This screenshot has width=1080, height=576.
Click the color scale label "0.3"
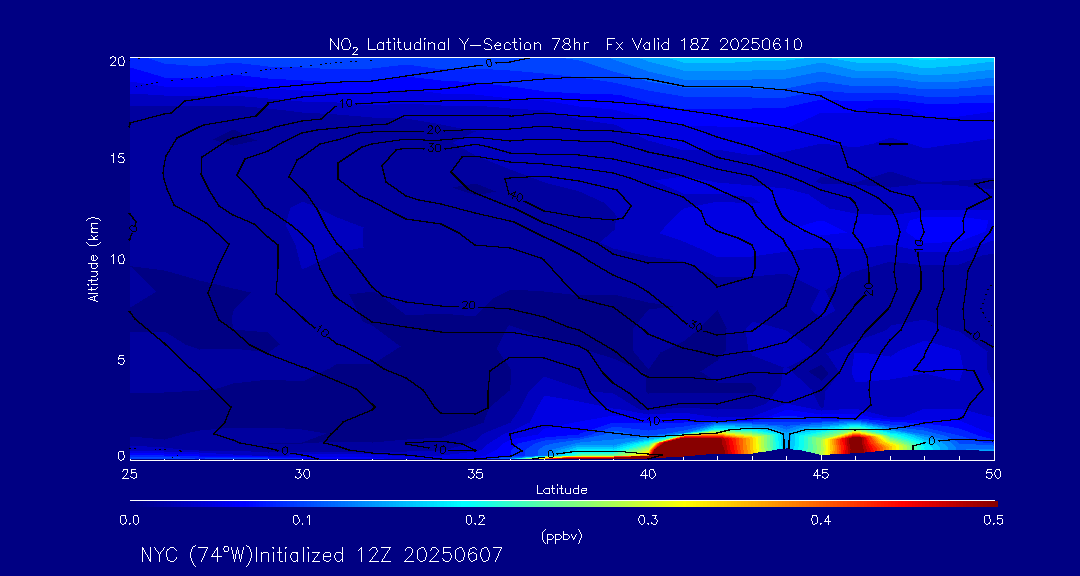(647, 521)
